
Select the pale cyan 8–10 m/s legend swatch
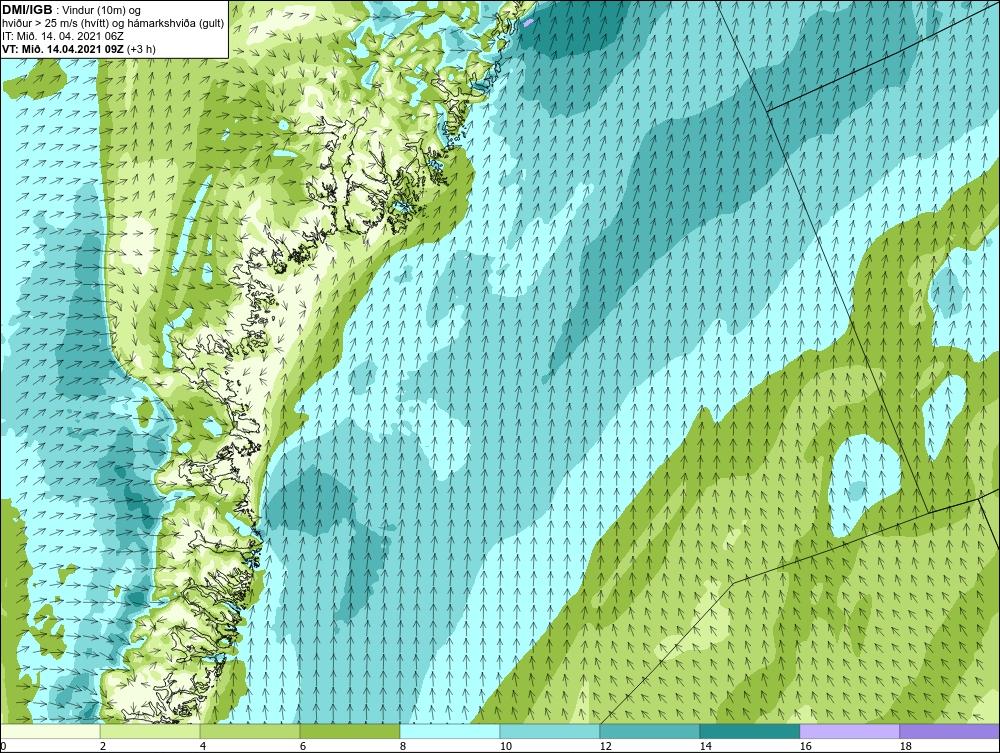click(x=450, y=731)
